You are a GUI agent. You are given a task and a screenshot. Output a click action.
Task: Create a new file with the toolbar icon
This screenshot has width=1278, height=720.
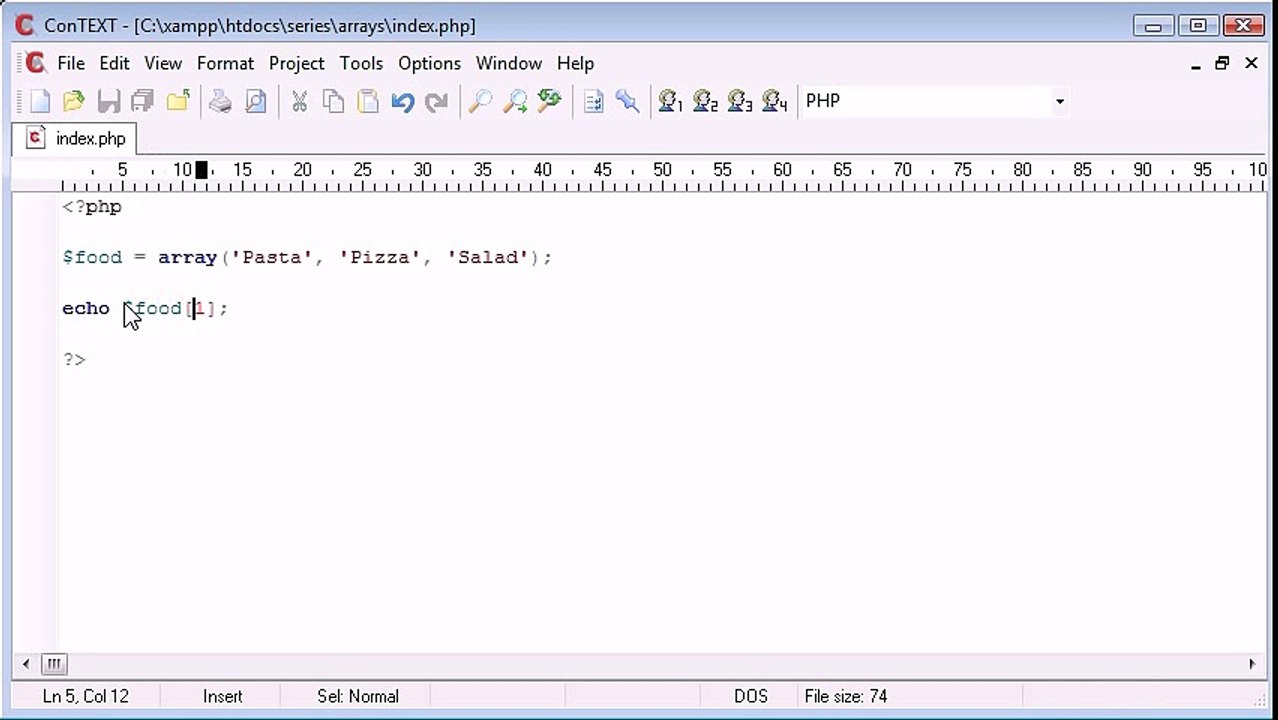40,101
